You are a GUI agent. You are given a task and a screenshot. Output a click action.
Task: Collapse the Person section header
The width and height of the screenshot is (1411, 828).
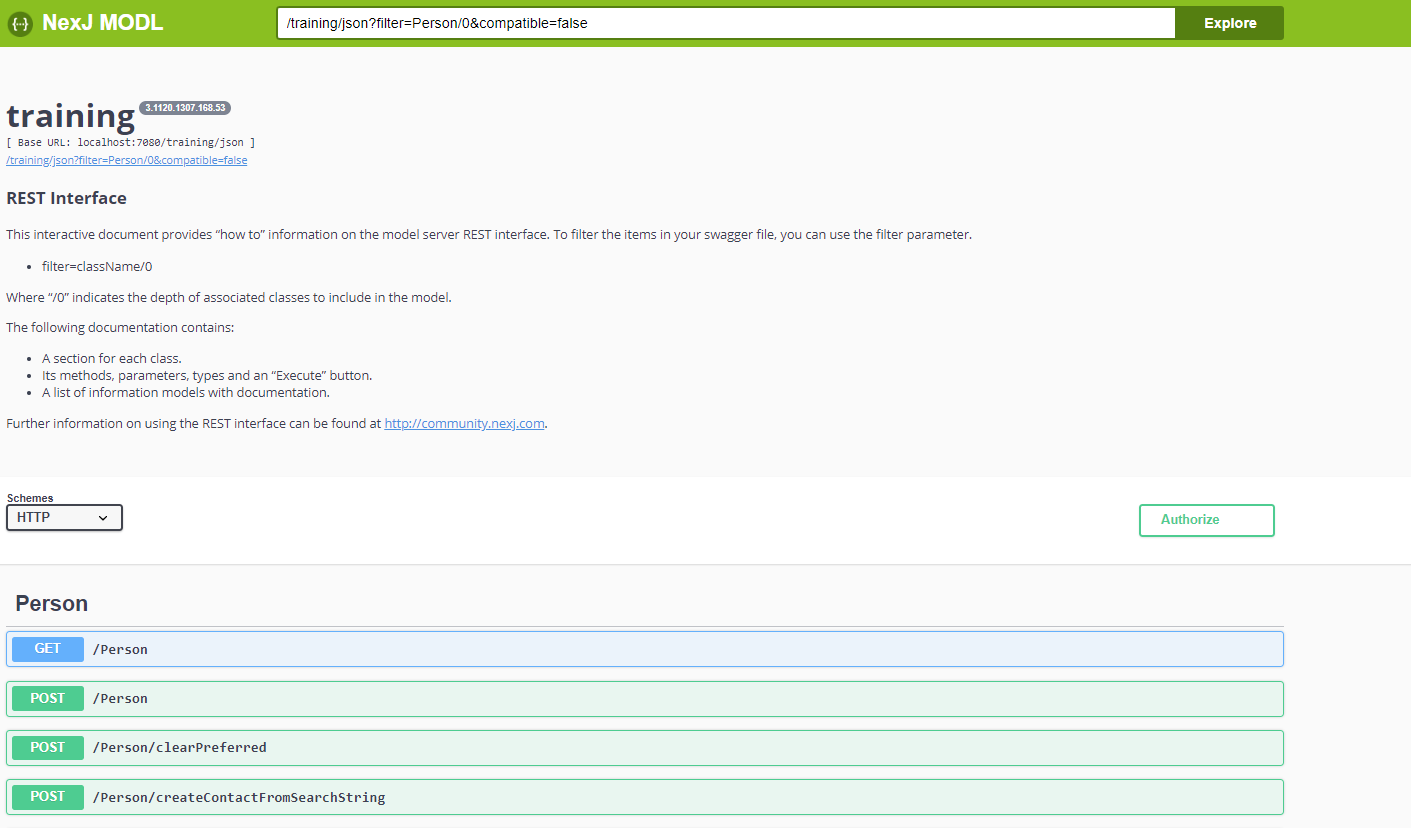(x=52, y=603)
